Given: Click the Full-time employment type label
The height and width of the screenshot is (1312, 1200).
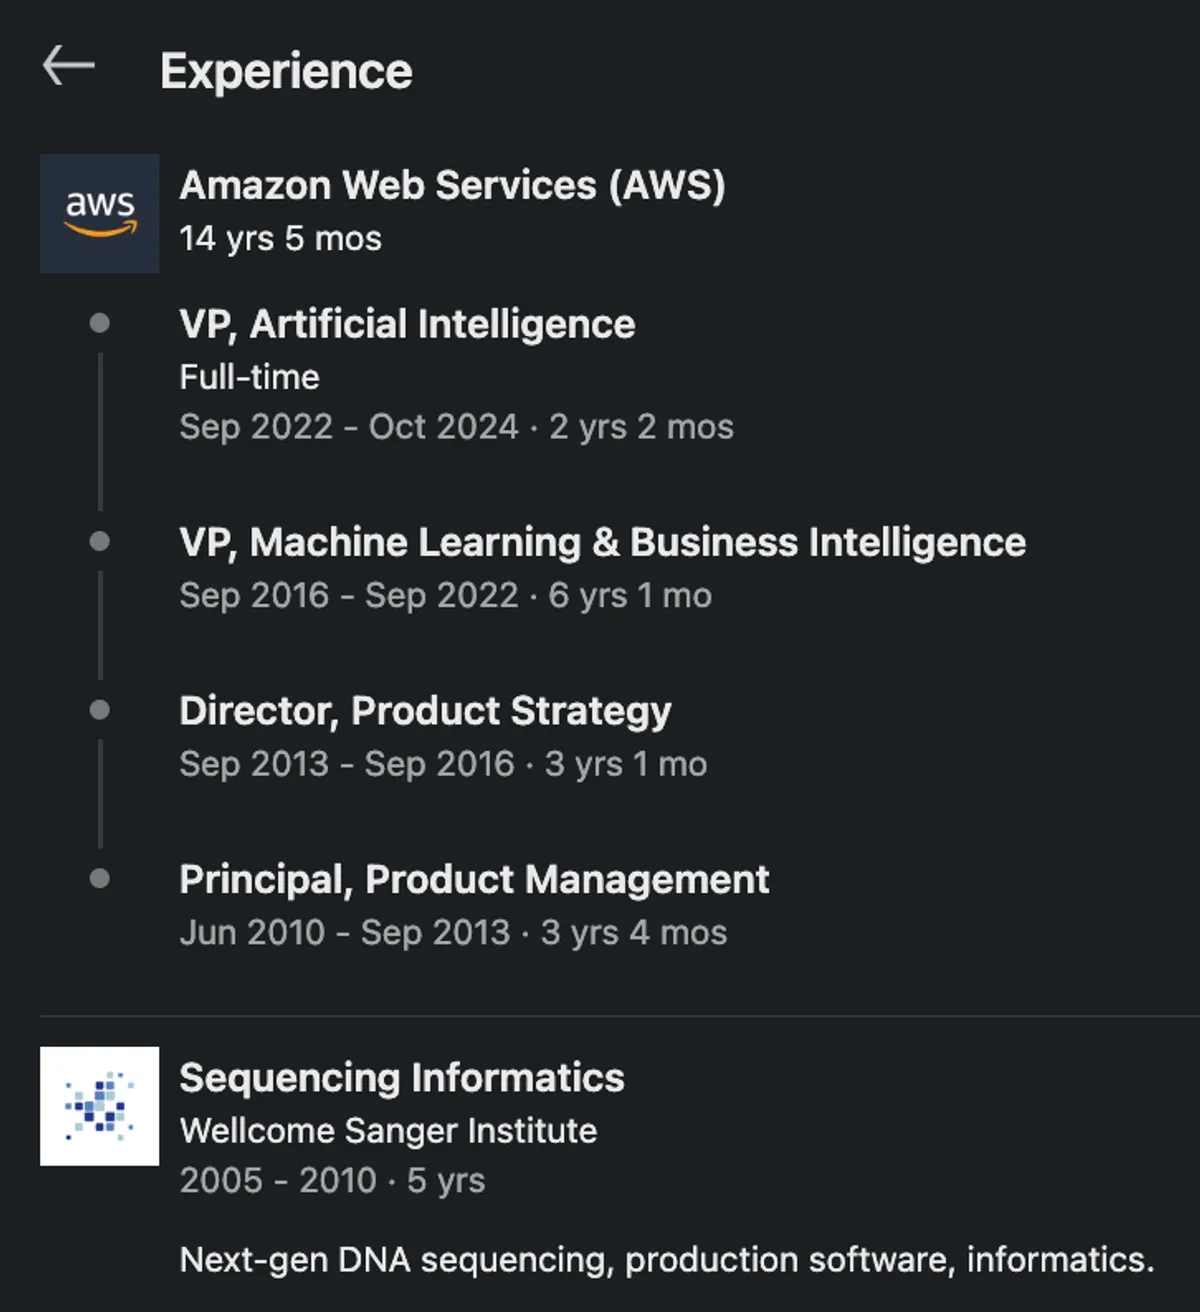Looking at the screenshot, I should click(x=249, y=377).
